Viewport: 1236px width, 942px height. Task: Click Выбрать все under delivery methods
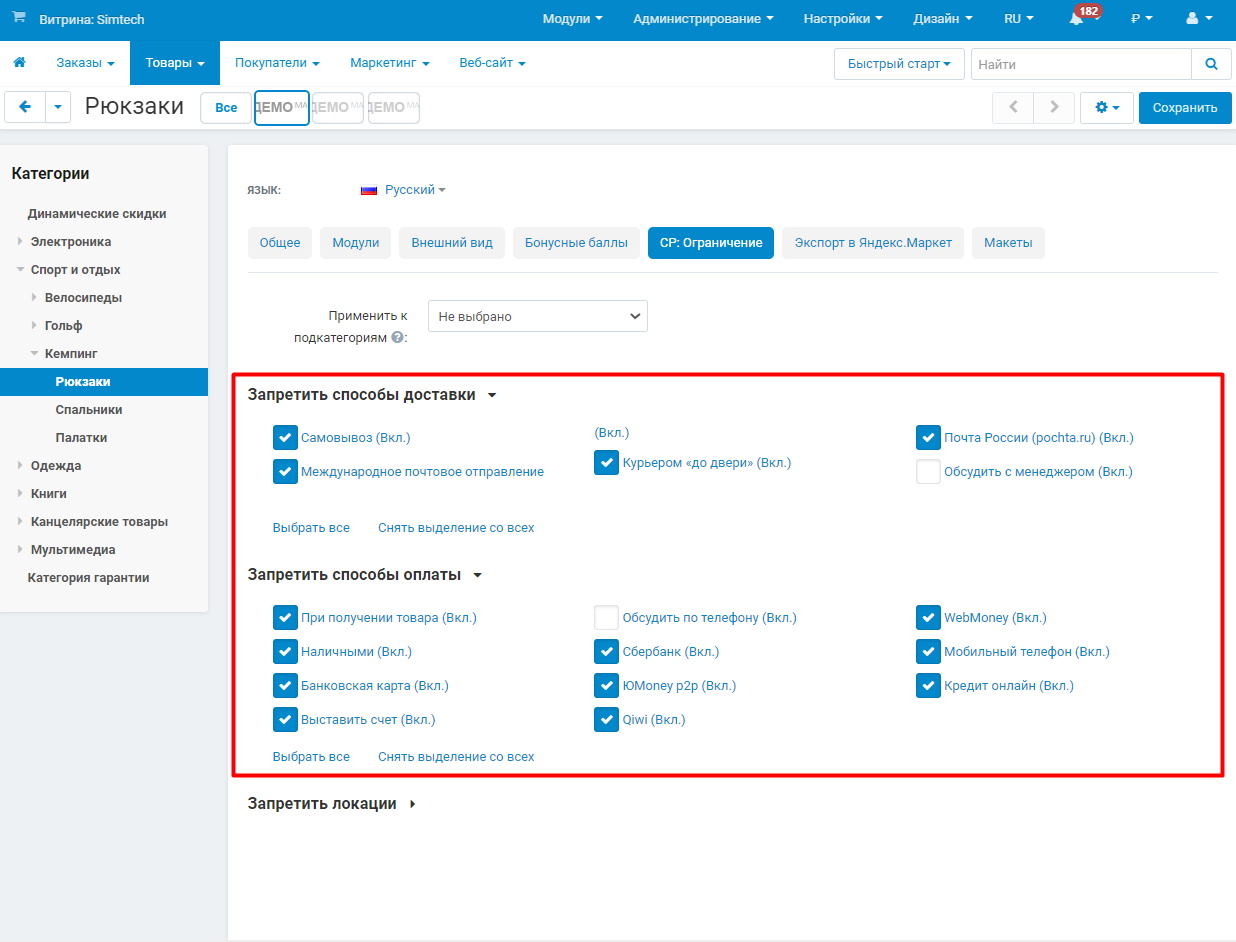(311, 528)
